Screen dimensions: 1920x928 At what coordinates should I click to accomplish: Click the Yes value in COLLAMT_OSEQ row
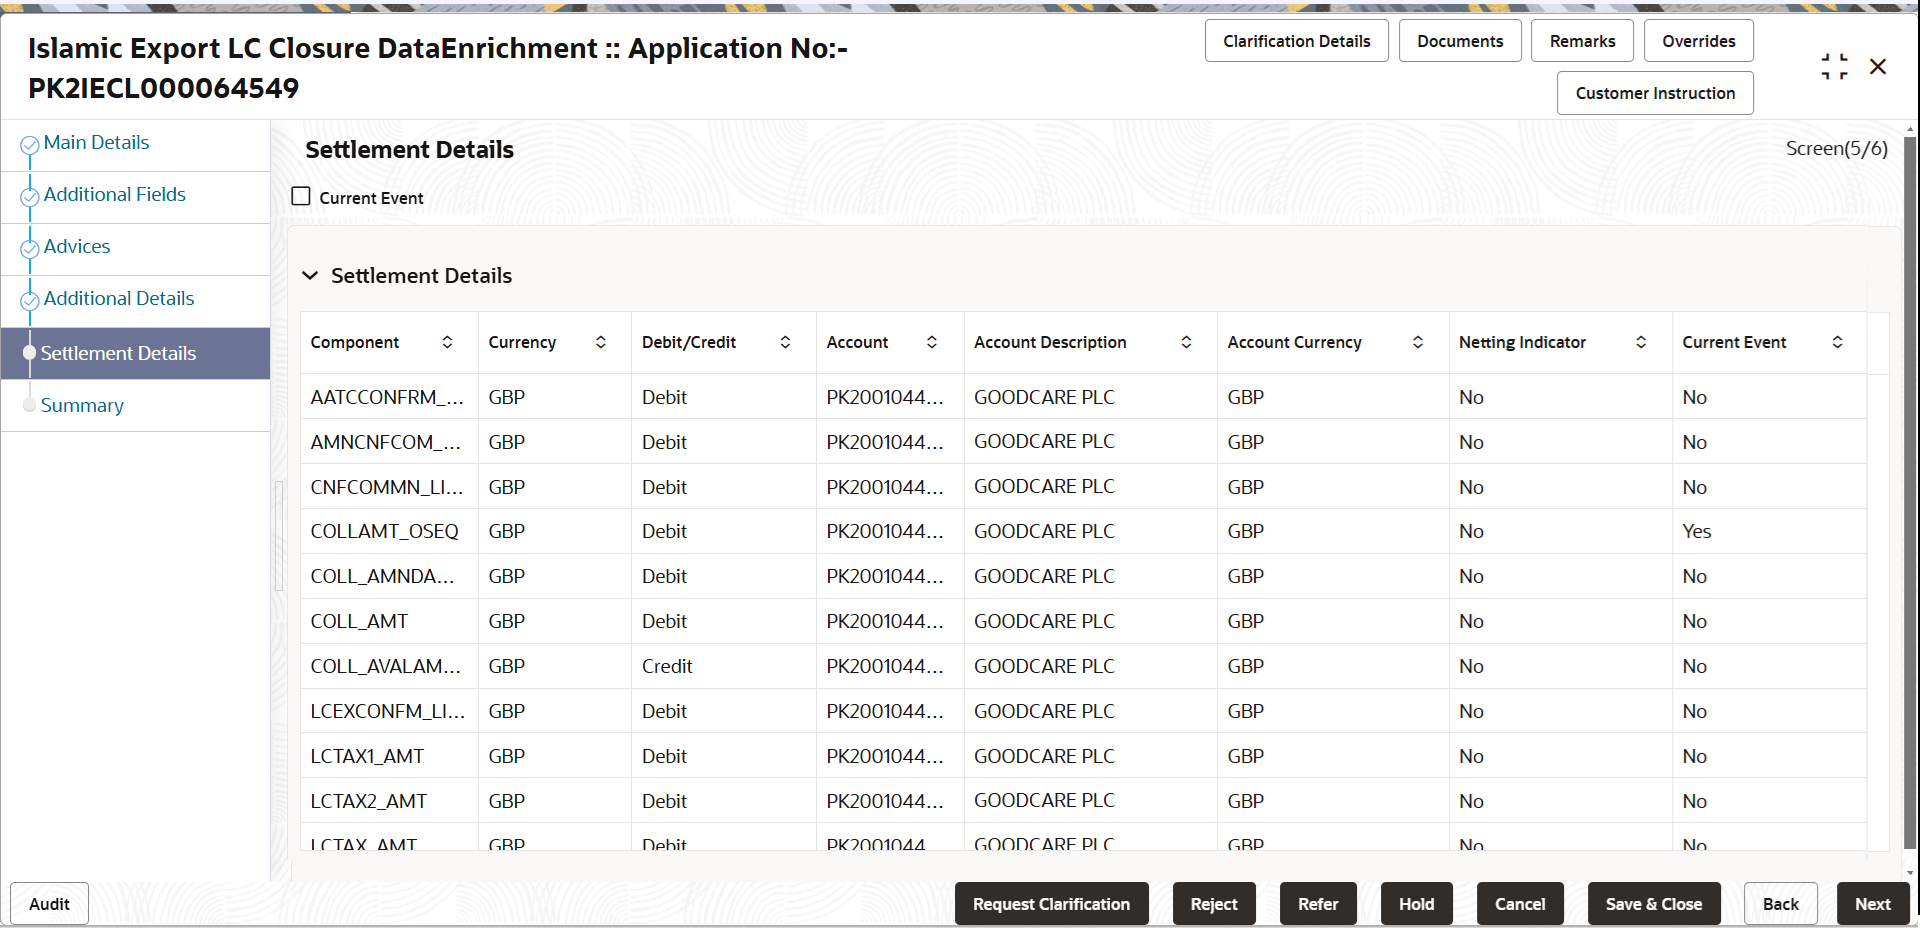point(1697,532)
